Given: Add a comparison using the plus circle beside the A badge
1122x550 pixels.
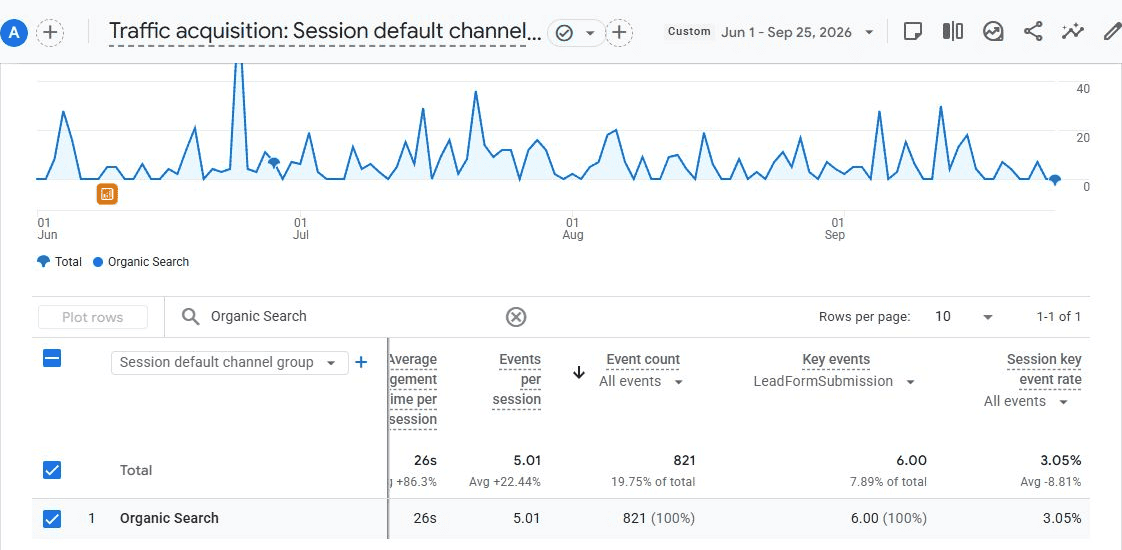Looking at the screenshot, I should (50, 32).
